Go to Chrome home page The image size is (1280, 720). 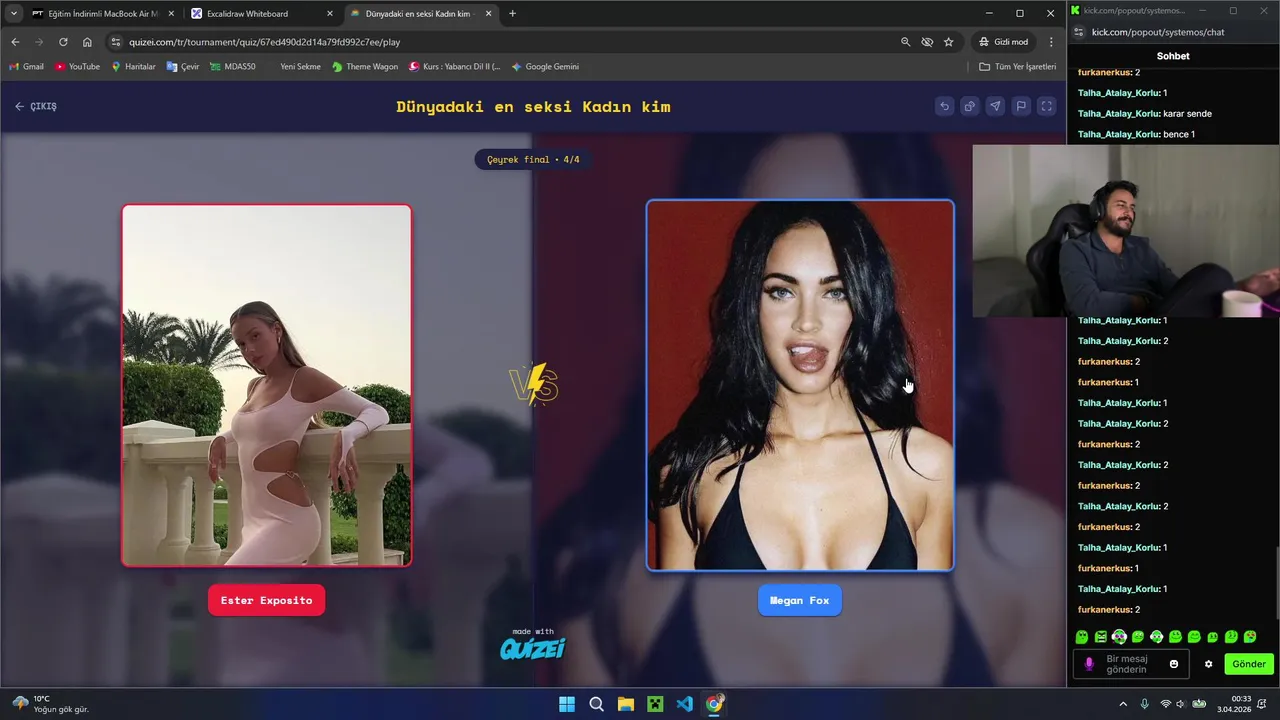87,42
